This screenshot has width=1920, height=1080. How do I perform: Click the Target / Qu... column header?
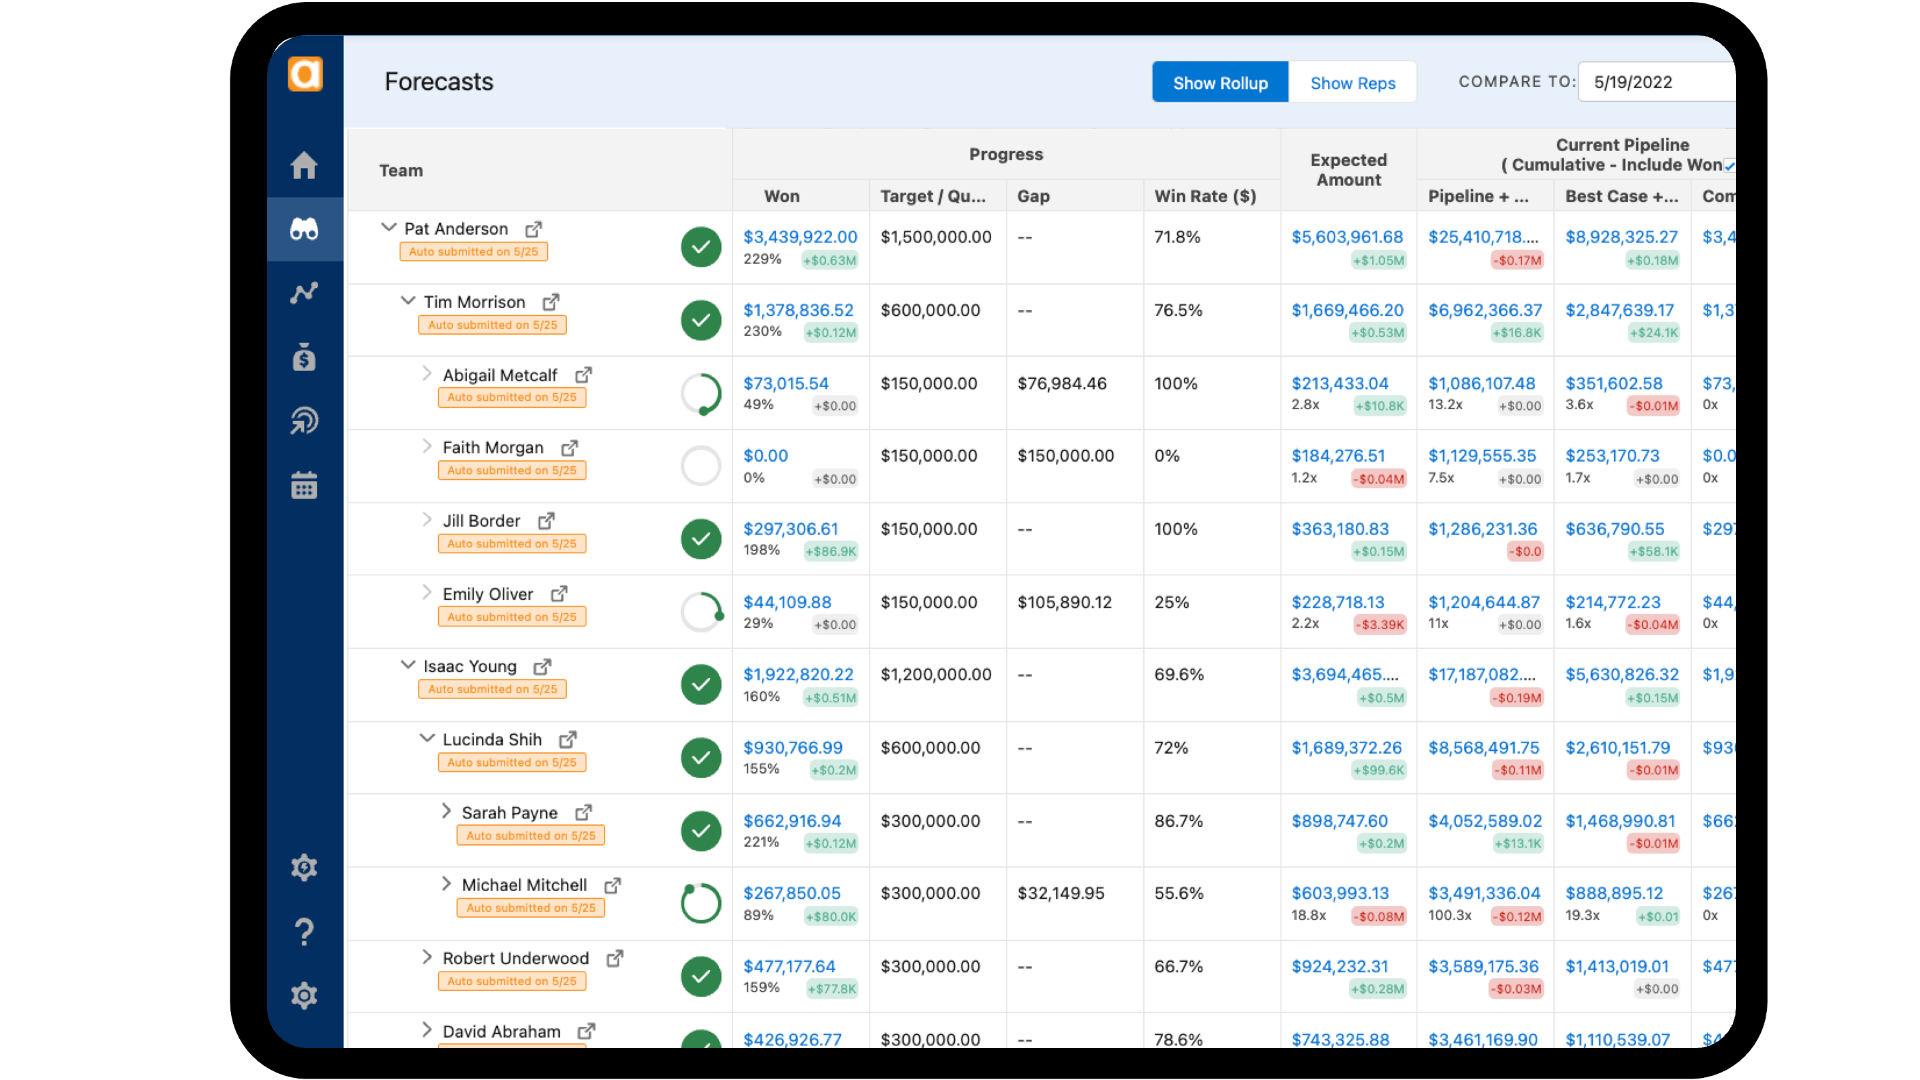click(933, 197)
